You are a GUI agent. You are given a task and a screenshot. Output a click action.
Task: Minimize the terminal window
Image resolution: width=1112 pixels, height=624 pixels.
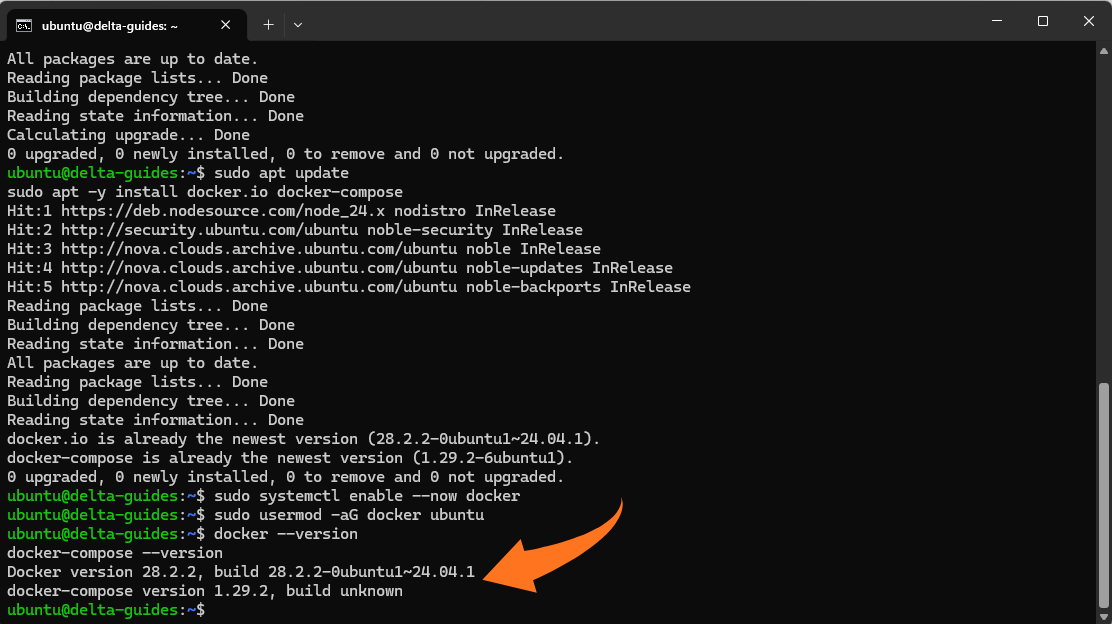(x=997, y=21)
